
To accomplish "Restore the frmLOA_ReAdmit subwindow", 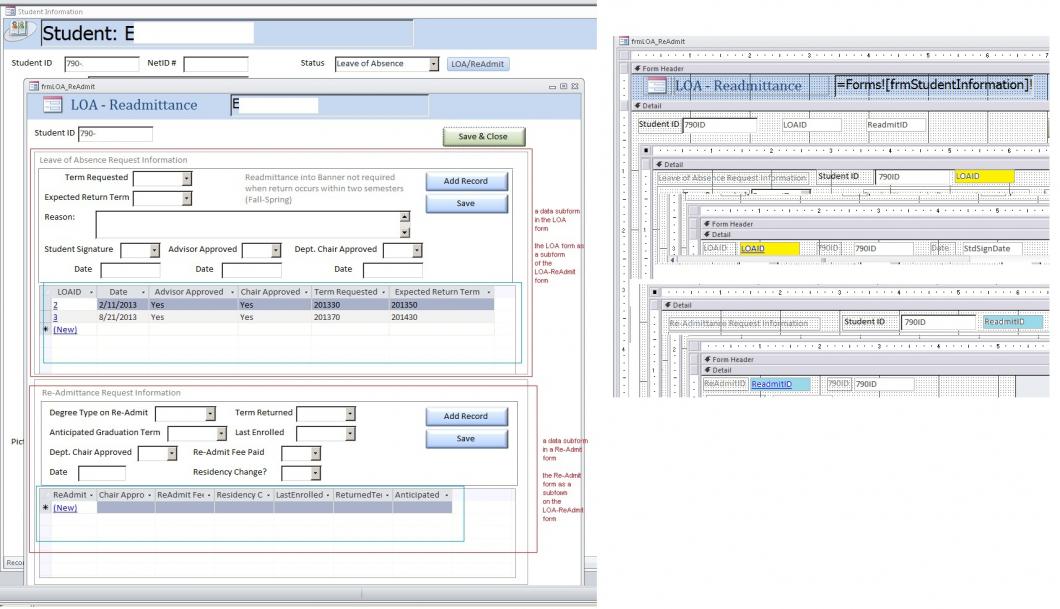I will tap(562, 87).
